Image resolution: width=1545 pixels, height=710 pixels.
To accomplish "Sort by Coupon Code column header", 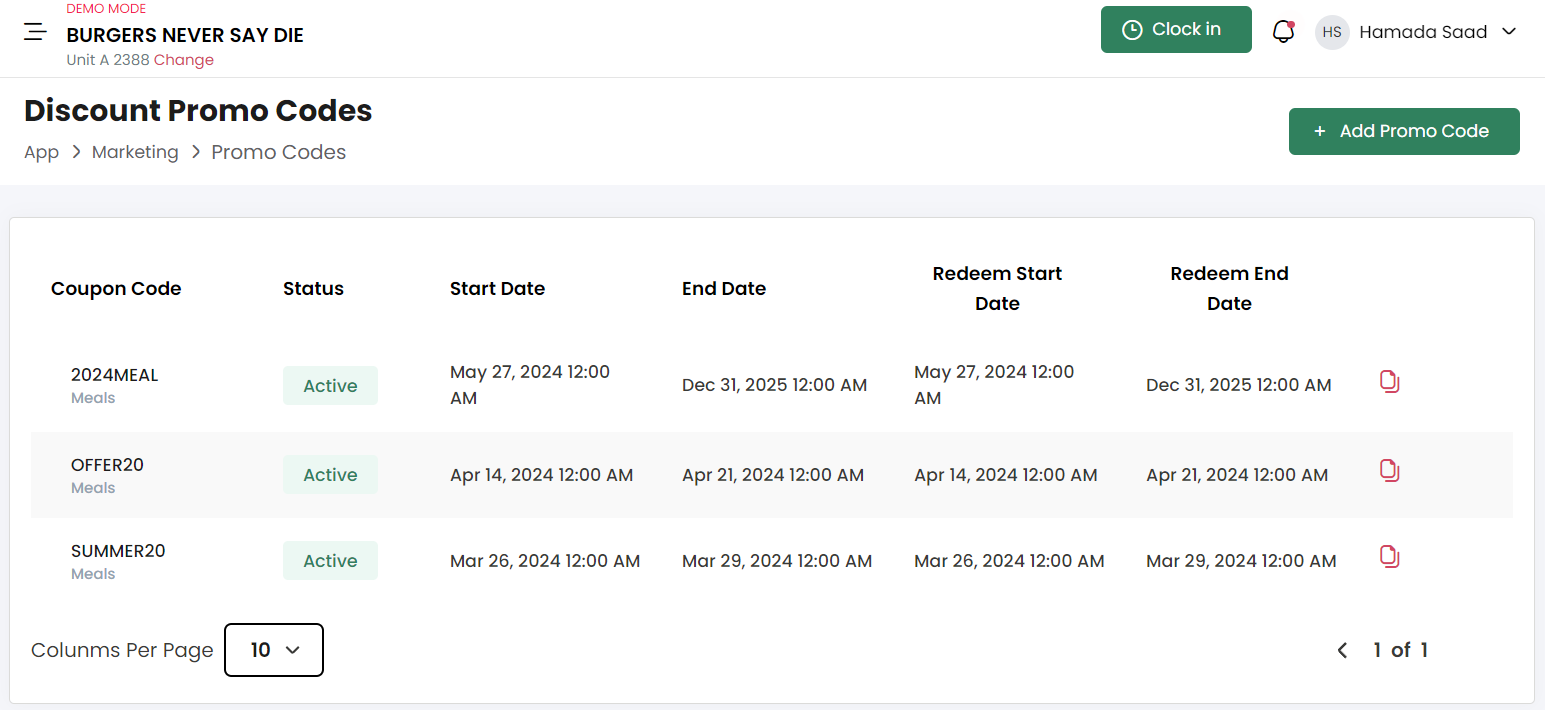I will 116,289.
